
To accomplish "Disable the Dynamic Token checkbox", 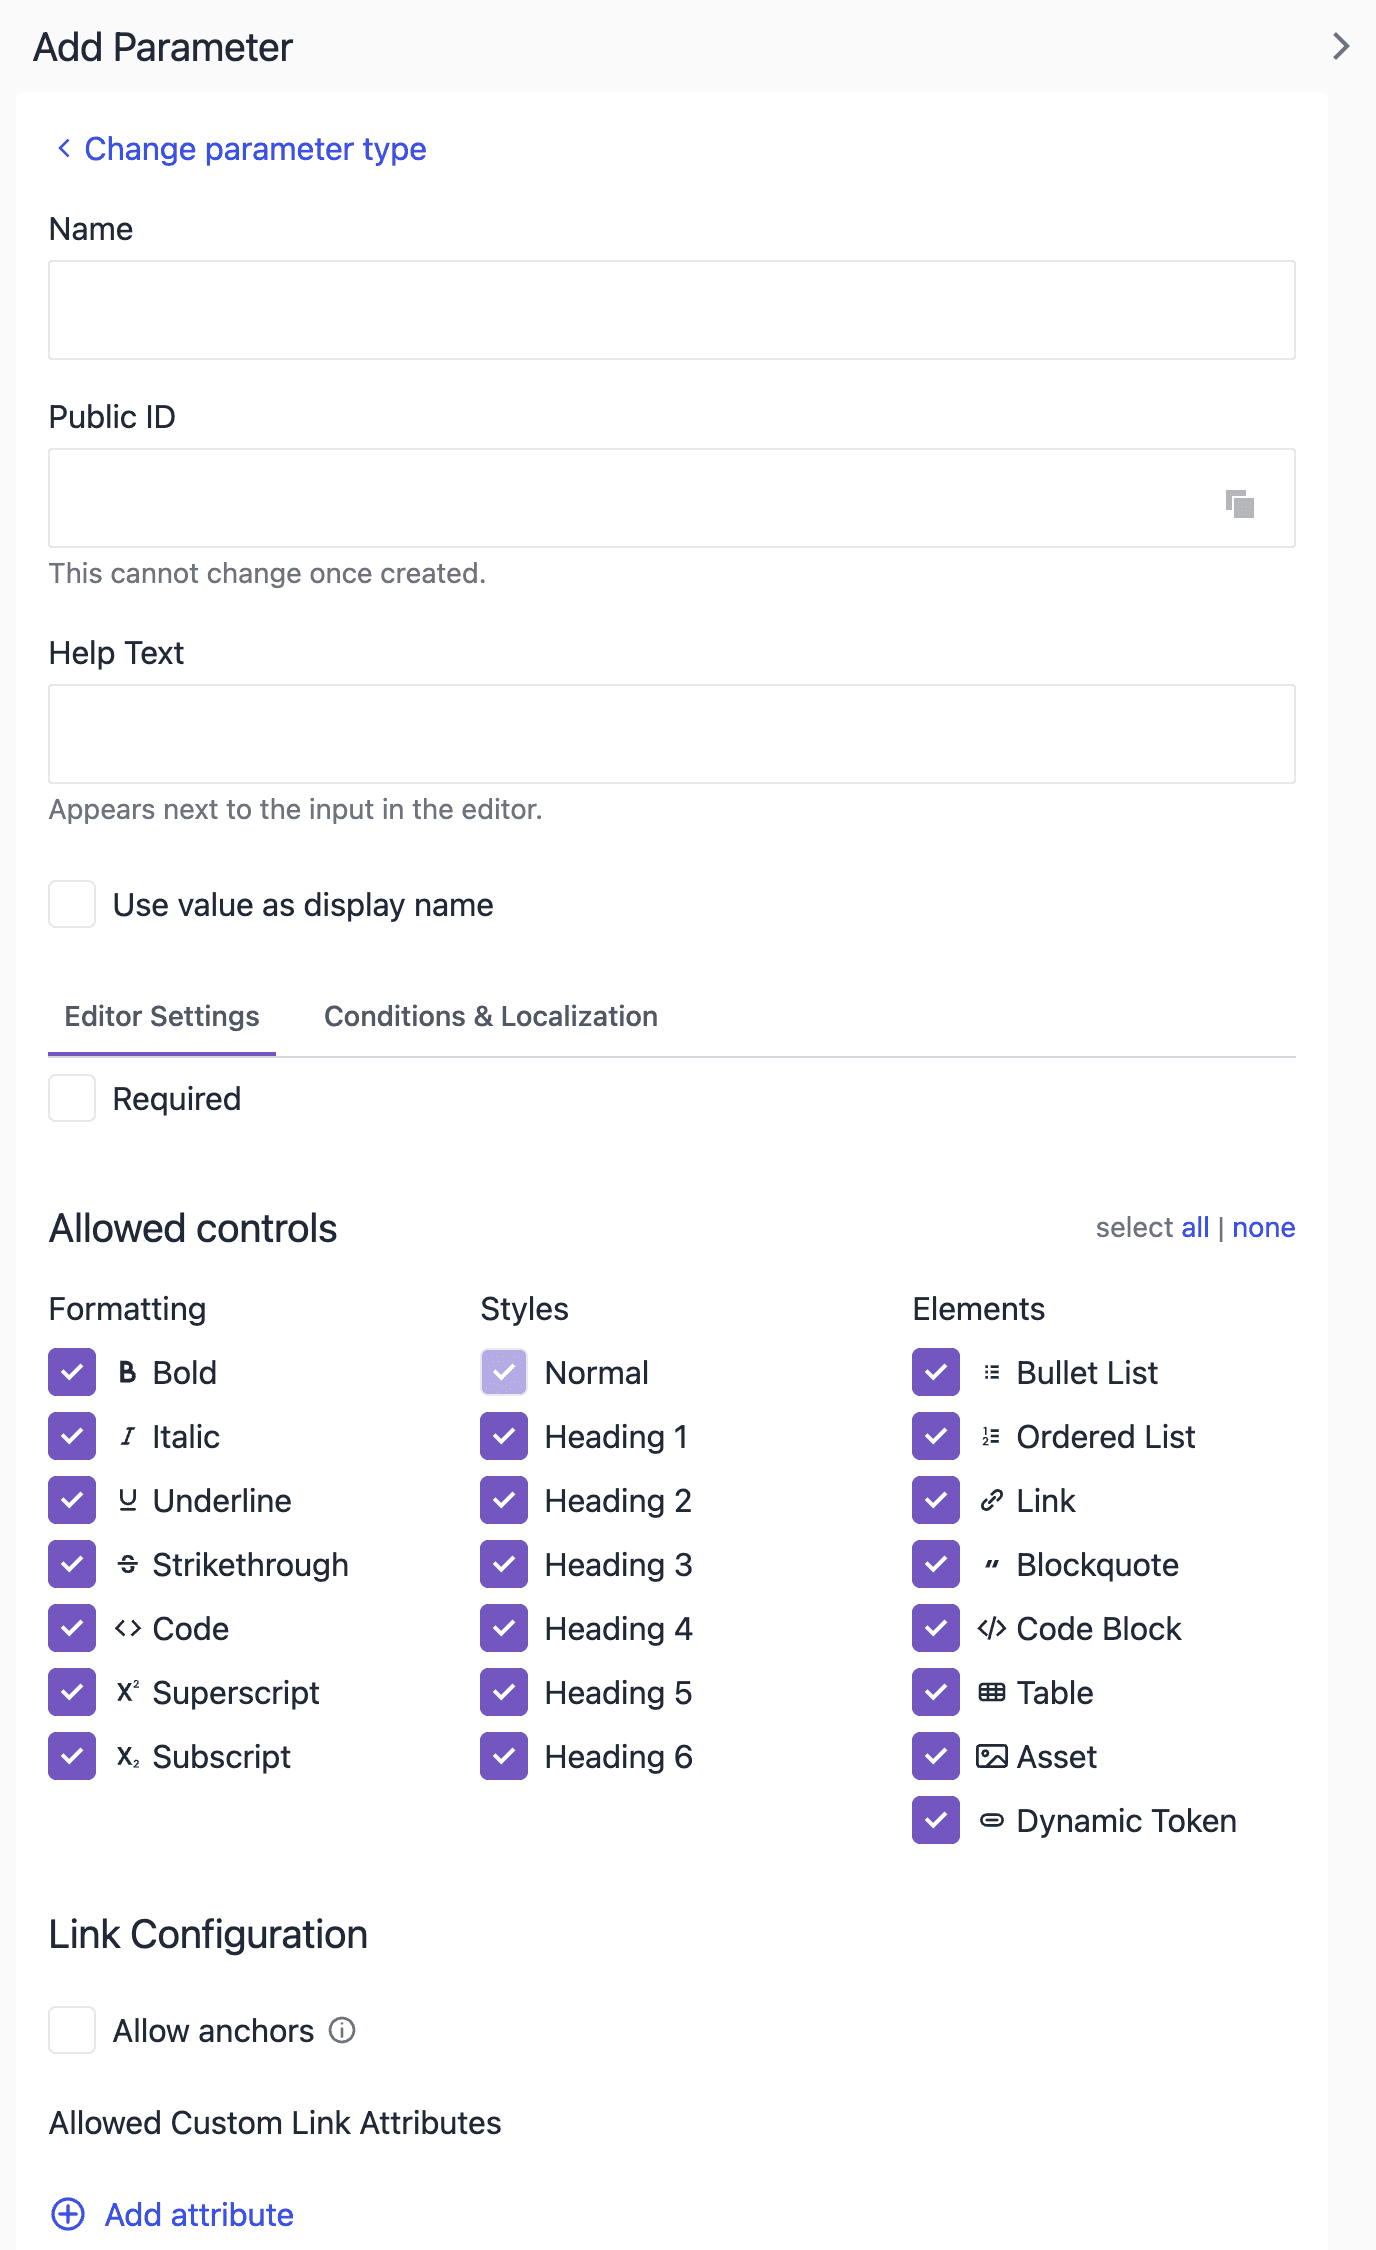I will (x=936, y=1820).
